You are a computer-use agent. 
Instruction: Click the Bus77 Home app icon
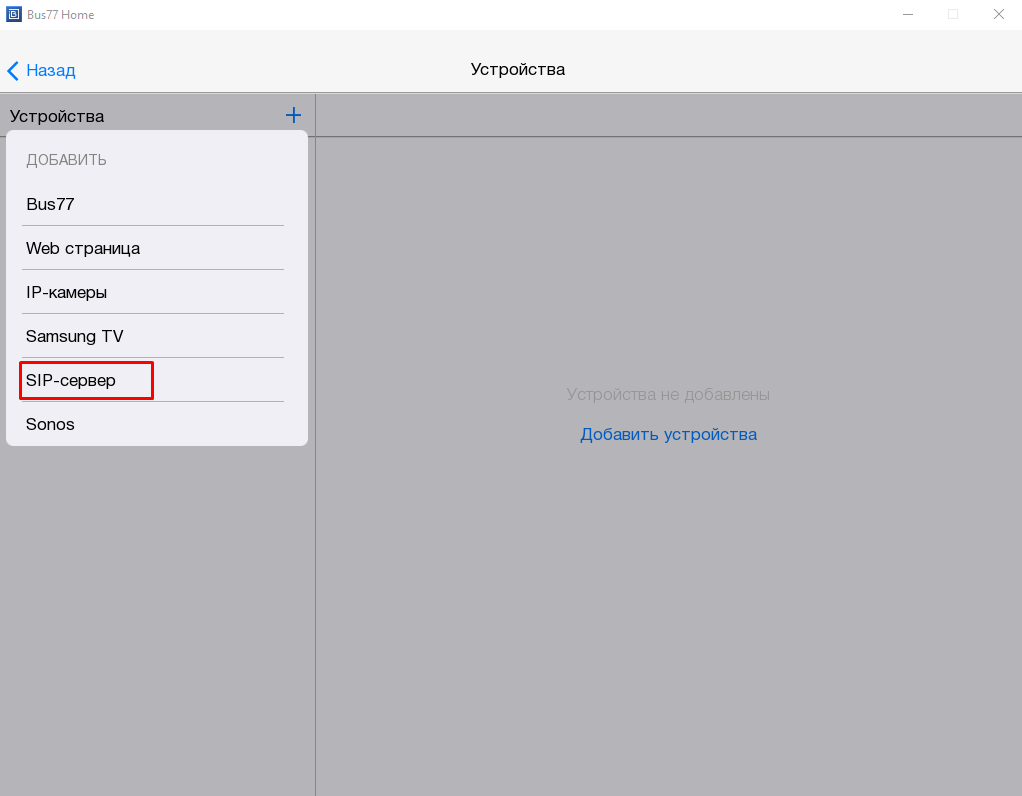click(13, 14)
